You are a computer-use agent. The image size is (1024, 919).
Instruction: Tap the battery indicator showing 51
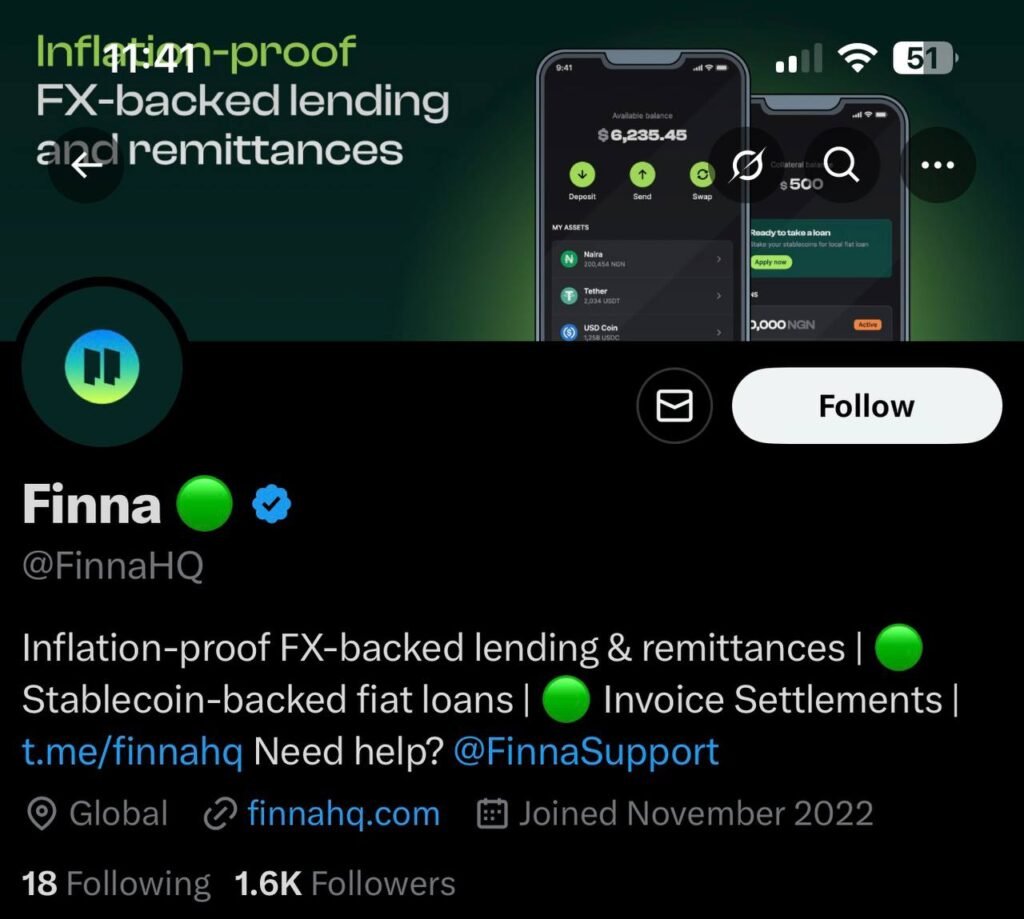coord(925,58)
